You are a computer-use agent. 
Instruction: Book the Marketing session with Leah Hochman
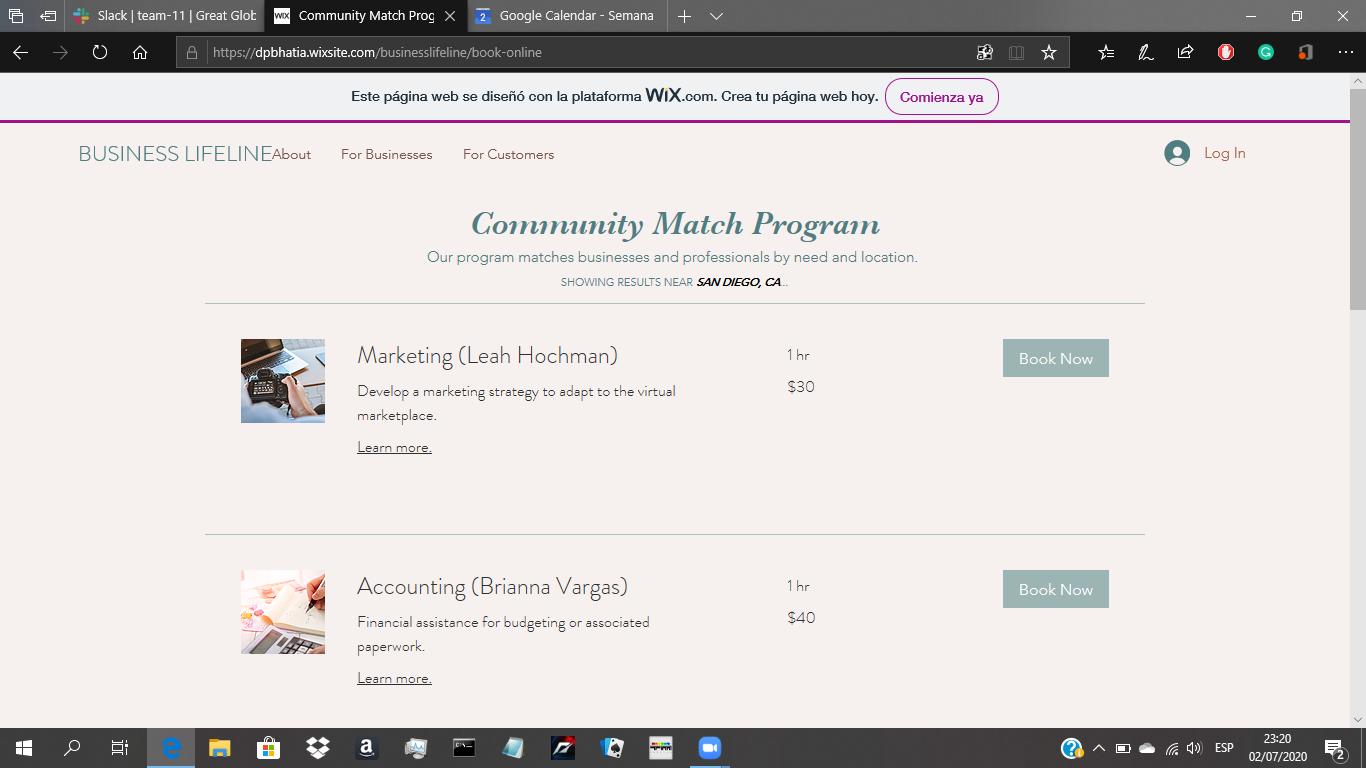tap(1056, 358)
